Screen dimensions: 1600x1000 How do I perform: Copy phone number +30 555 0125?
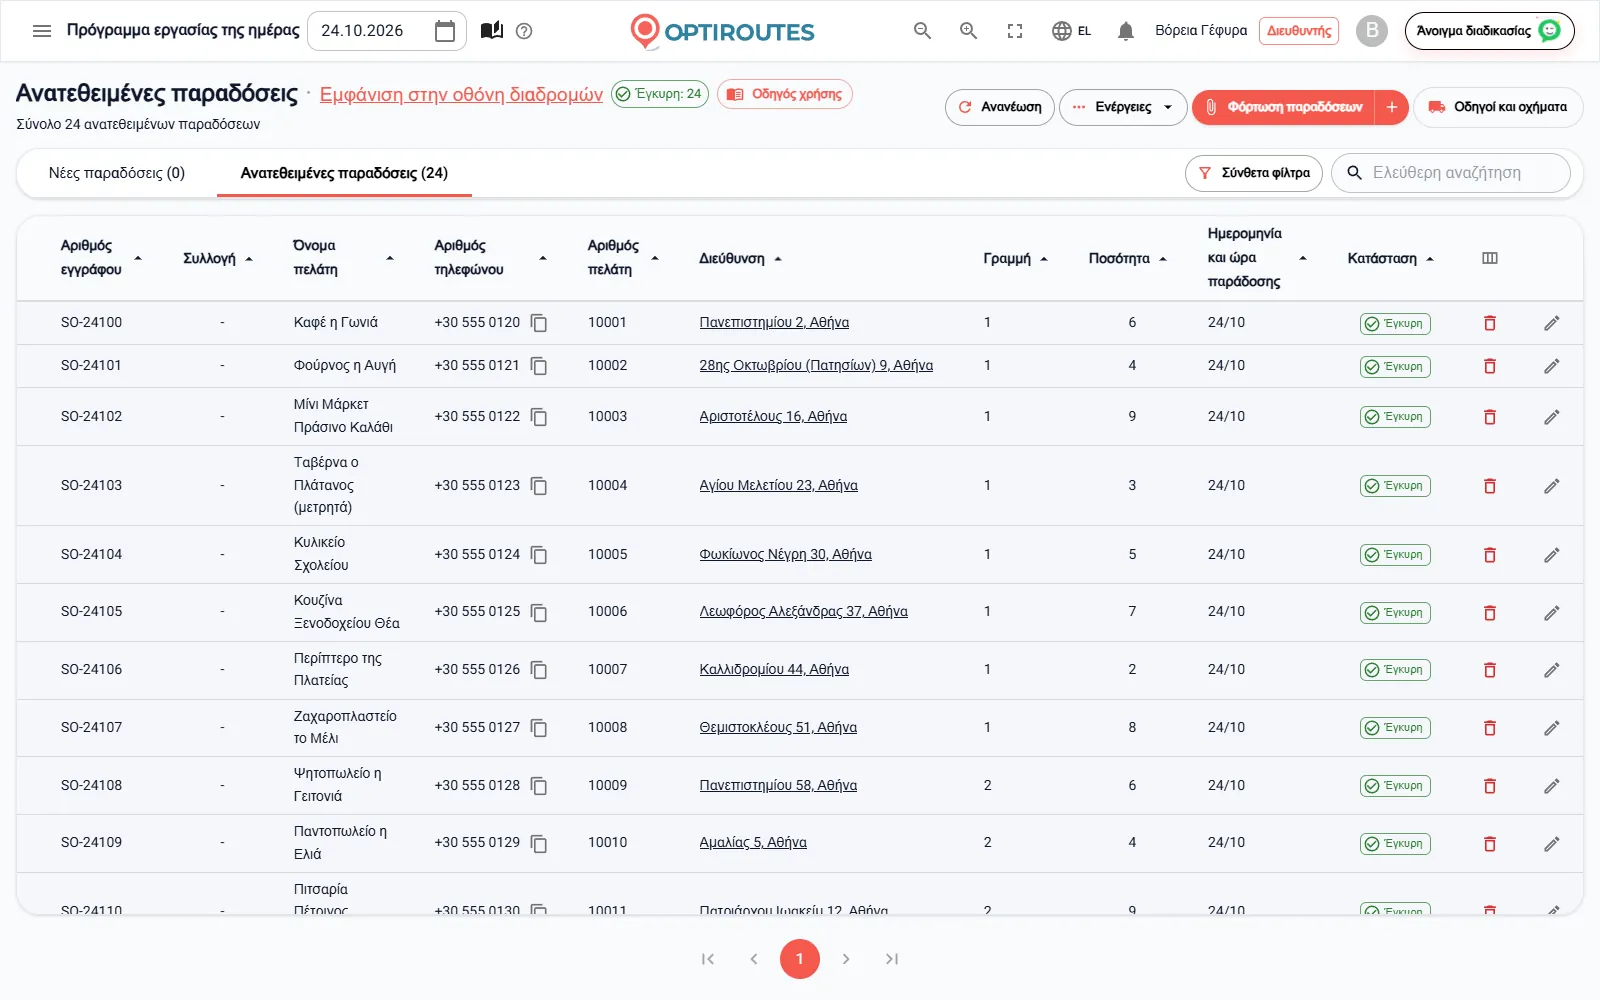(539, 612)
